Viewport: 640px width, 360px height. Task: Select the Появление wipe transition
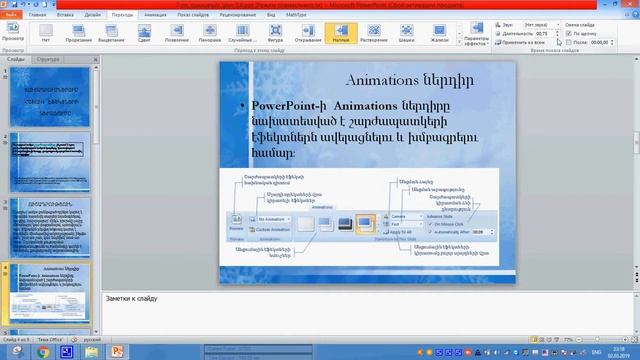click(x=177, y=33)
